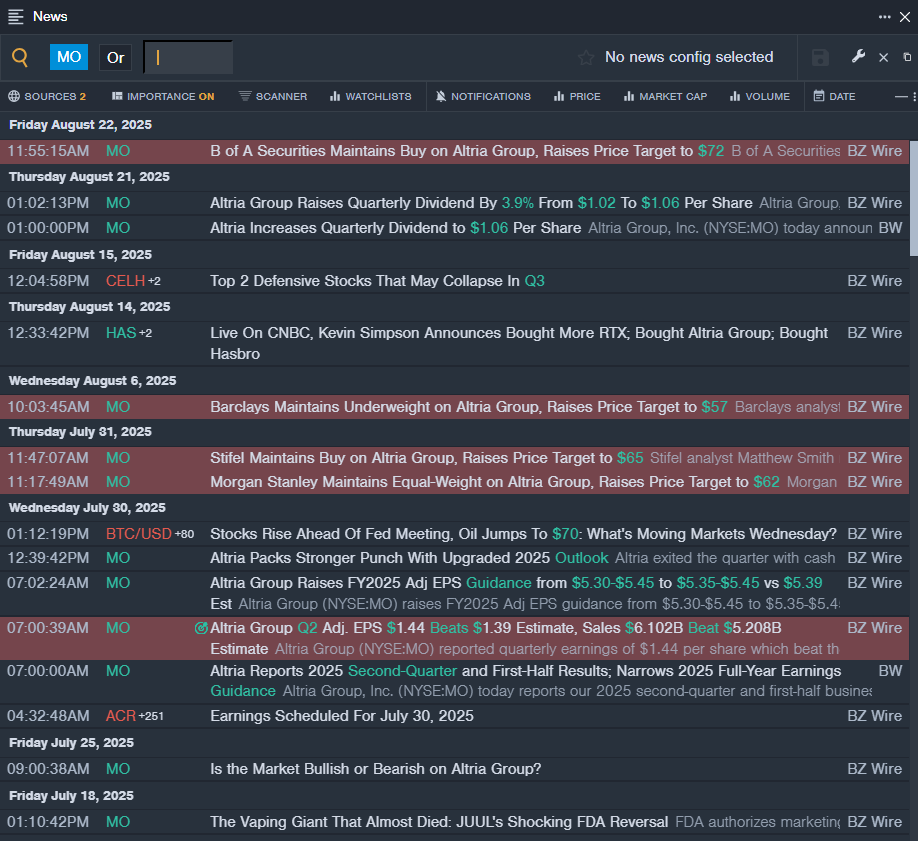Image resolution: width=918 pixels, height=841 pixels.
Task: Click the vertical scrollbar thumb
Action: click(913, 198)
